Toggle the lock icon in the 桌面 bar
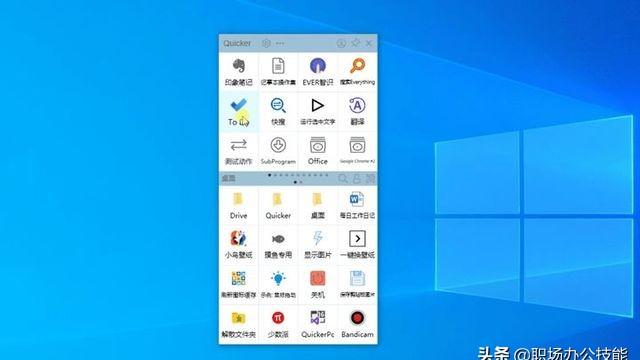This screenshot has width=640, height=360. tap(357, 178)
